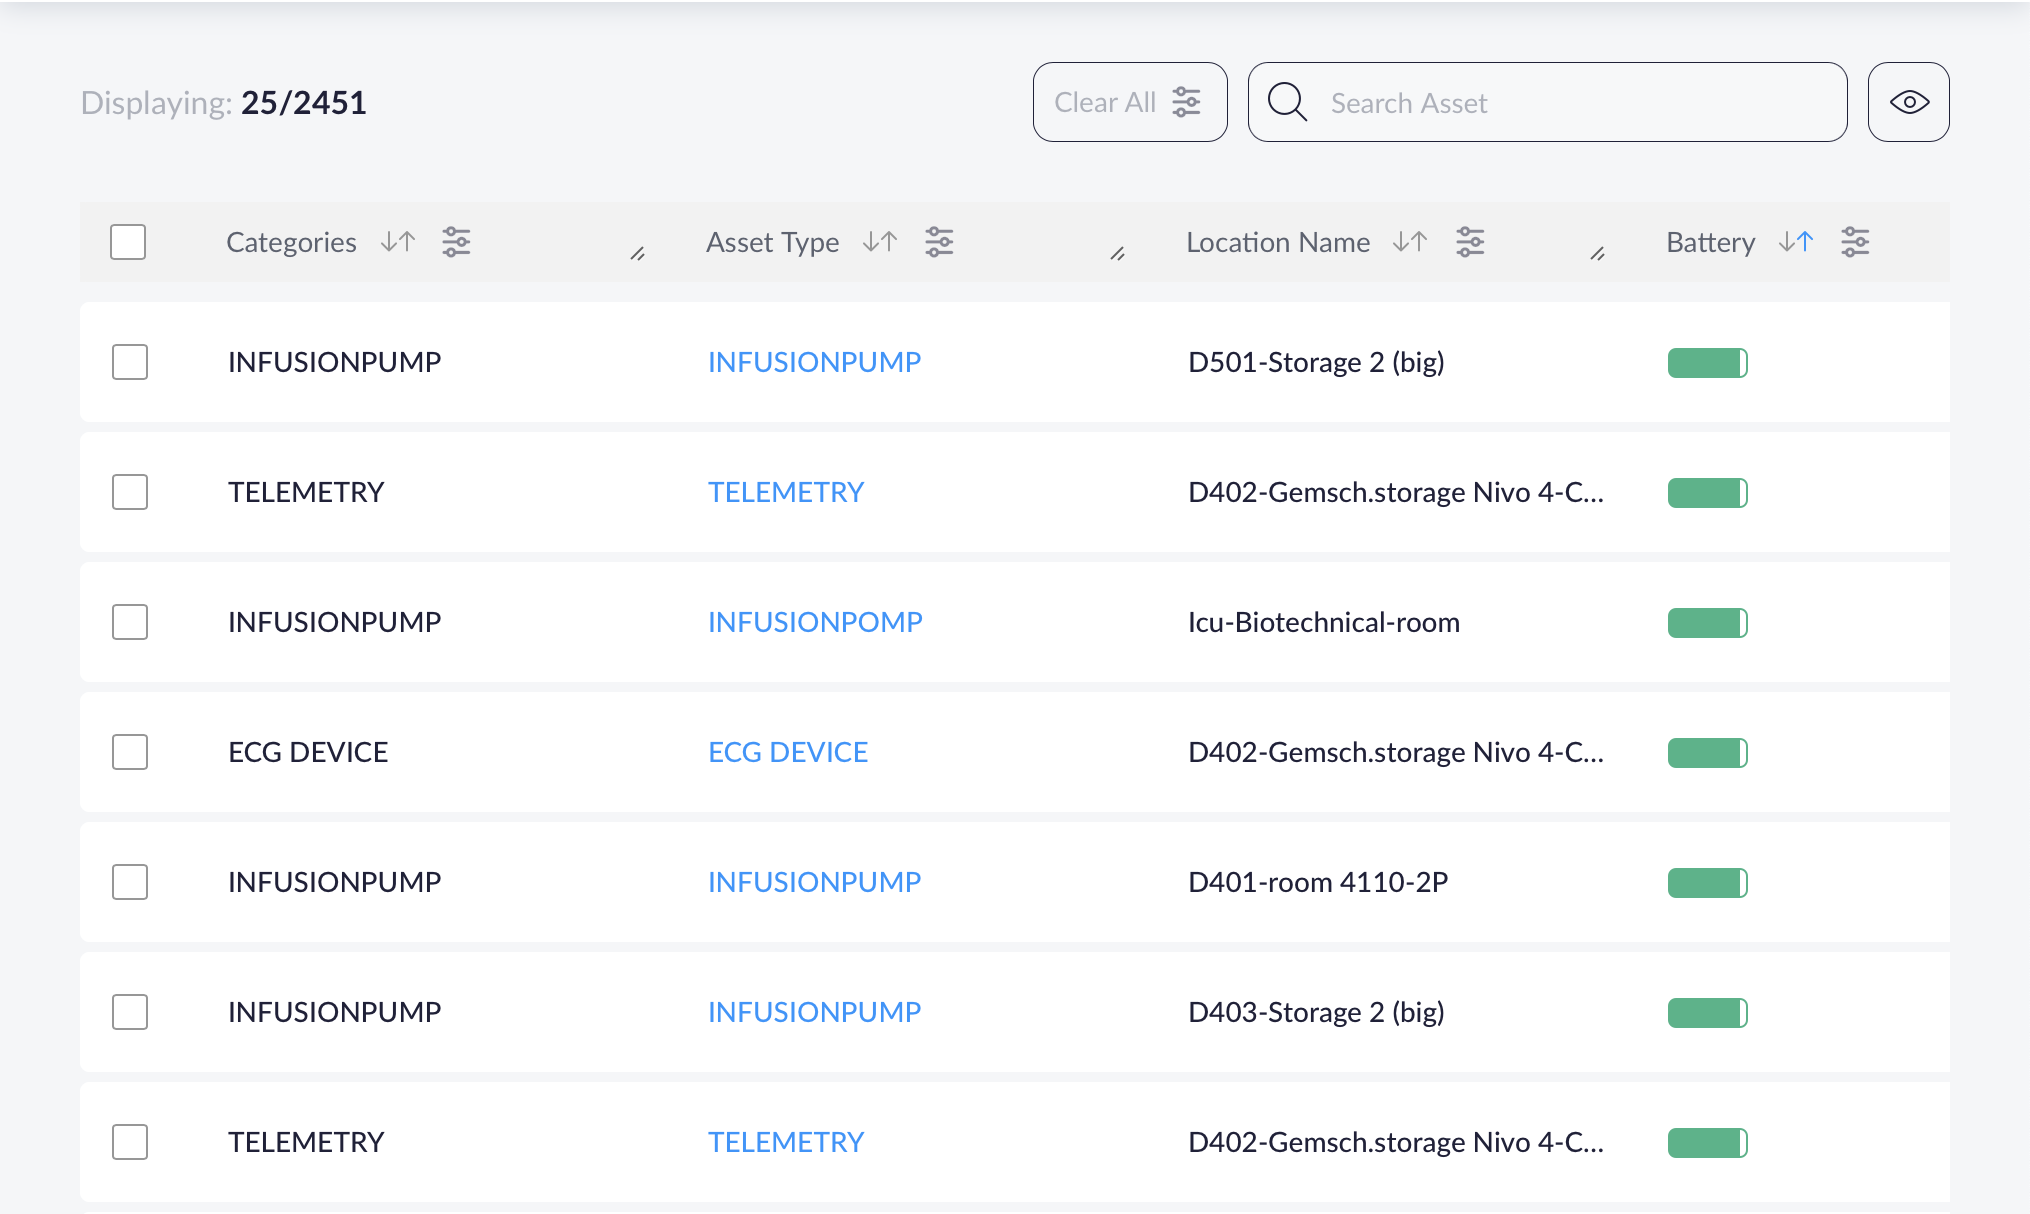
Task: Click the 'D403-Storage 2 (big)' location cell
Action: pos(1316,1012)
